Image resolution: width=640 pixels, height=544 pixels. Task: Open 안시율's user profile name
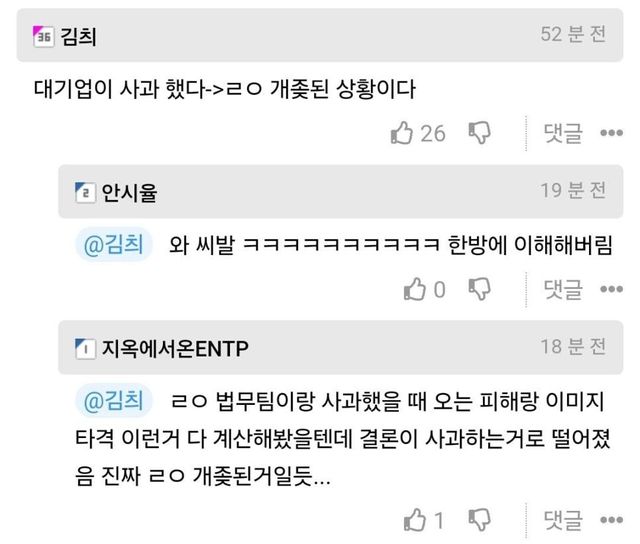click(129, 193)
